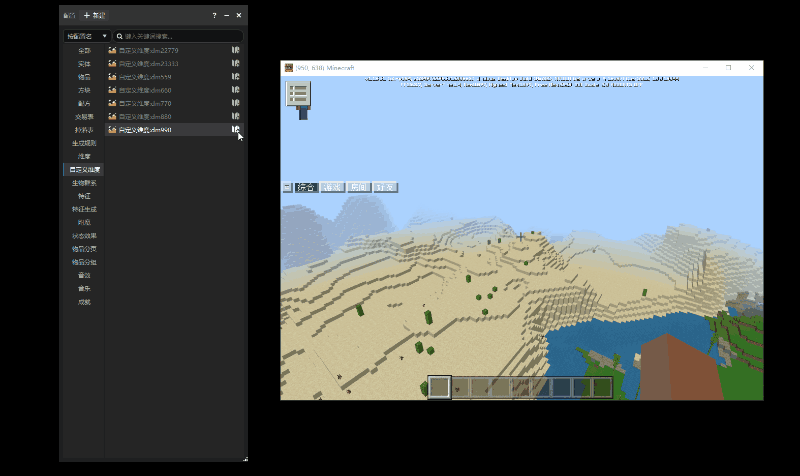Select the 维度 category in sidebar
This screenshot has width=800, height=476.
[84, 157]
